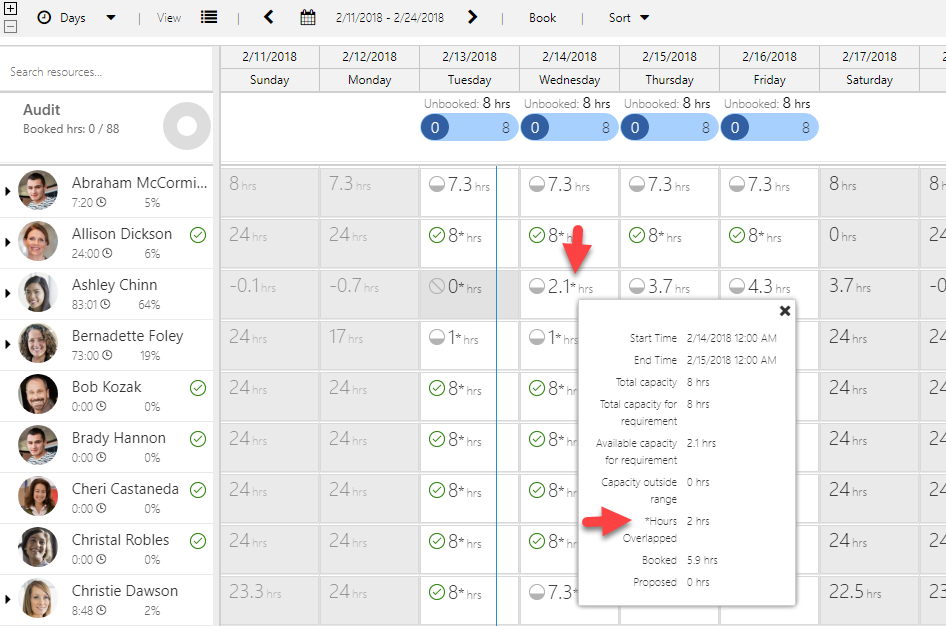This screenshot has width=946, height=626.
Task: Click the Book button in toolbar
Action: point(542,18)
